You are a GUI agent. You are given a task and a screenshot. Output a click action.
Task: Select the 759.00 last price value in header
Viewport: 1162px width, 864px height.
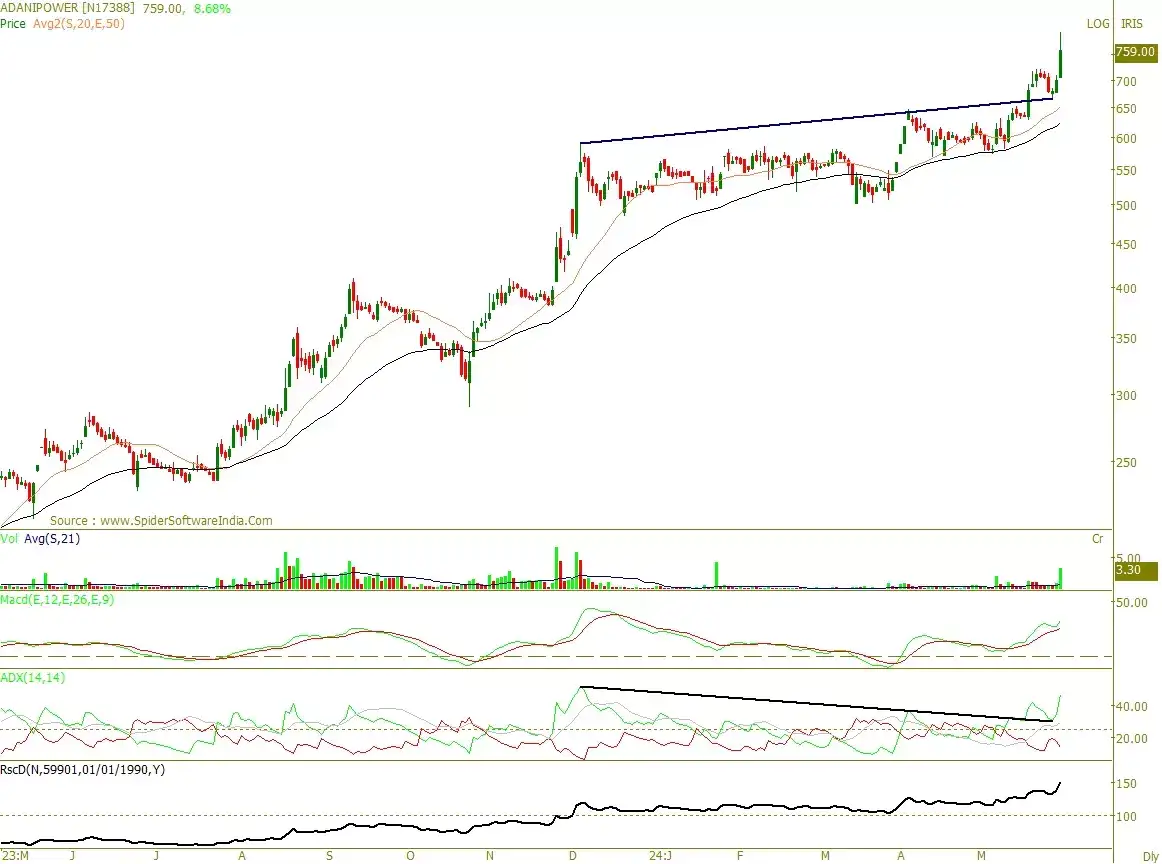(161, 8)
